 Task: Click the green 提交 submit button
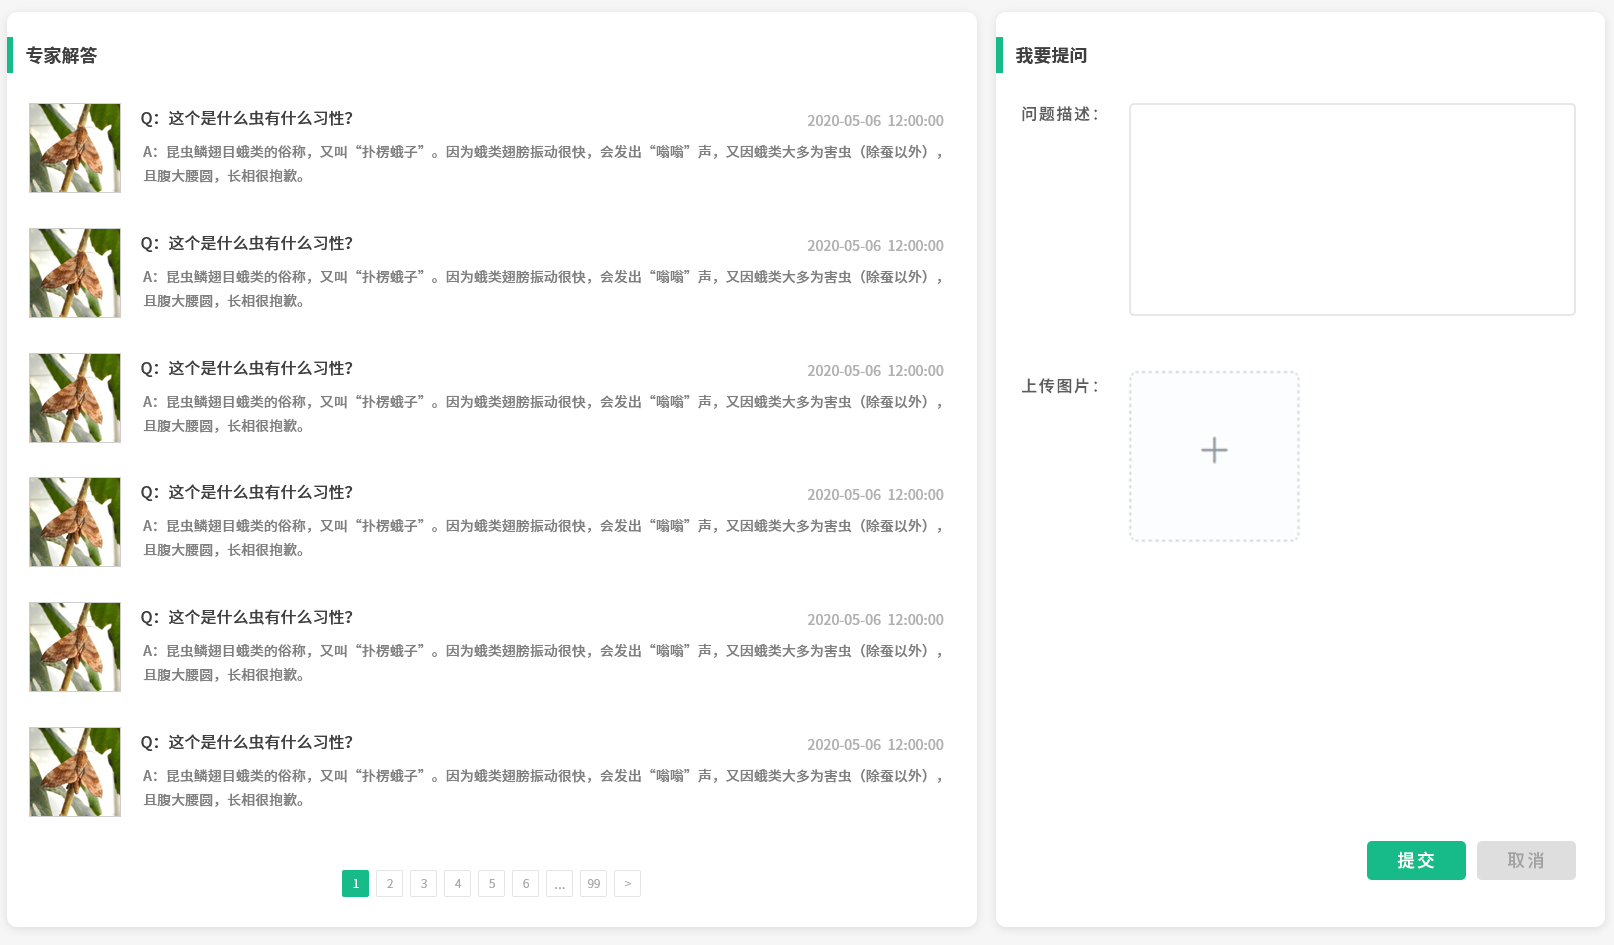point(1415,860)
